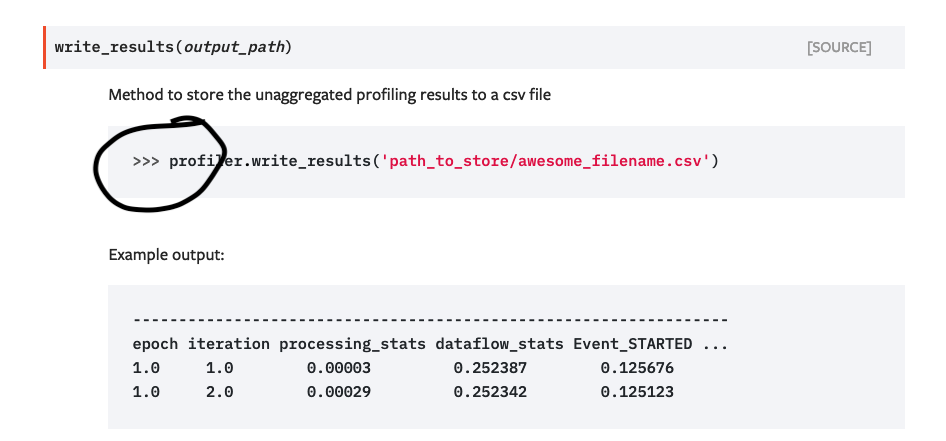Viewport: 946px width, 441px height.
Task: Click the dataflow_stats value 0.252342
Action: coord(490,392)
